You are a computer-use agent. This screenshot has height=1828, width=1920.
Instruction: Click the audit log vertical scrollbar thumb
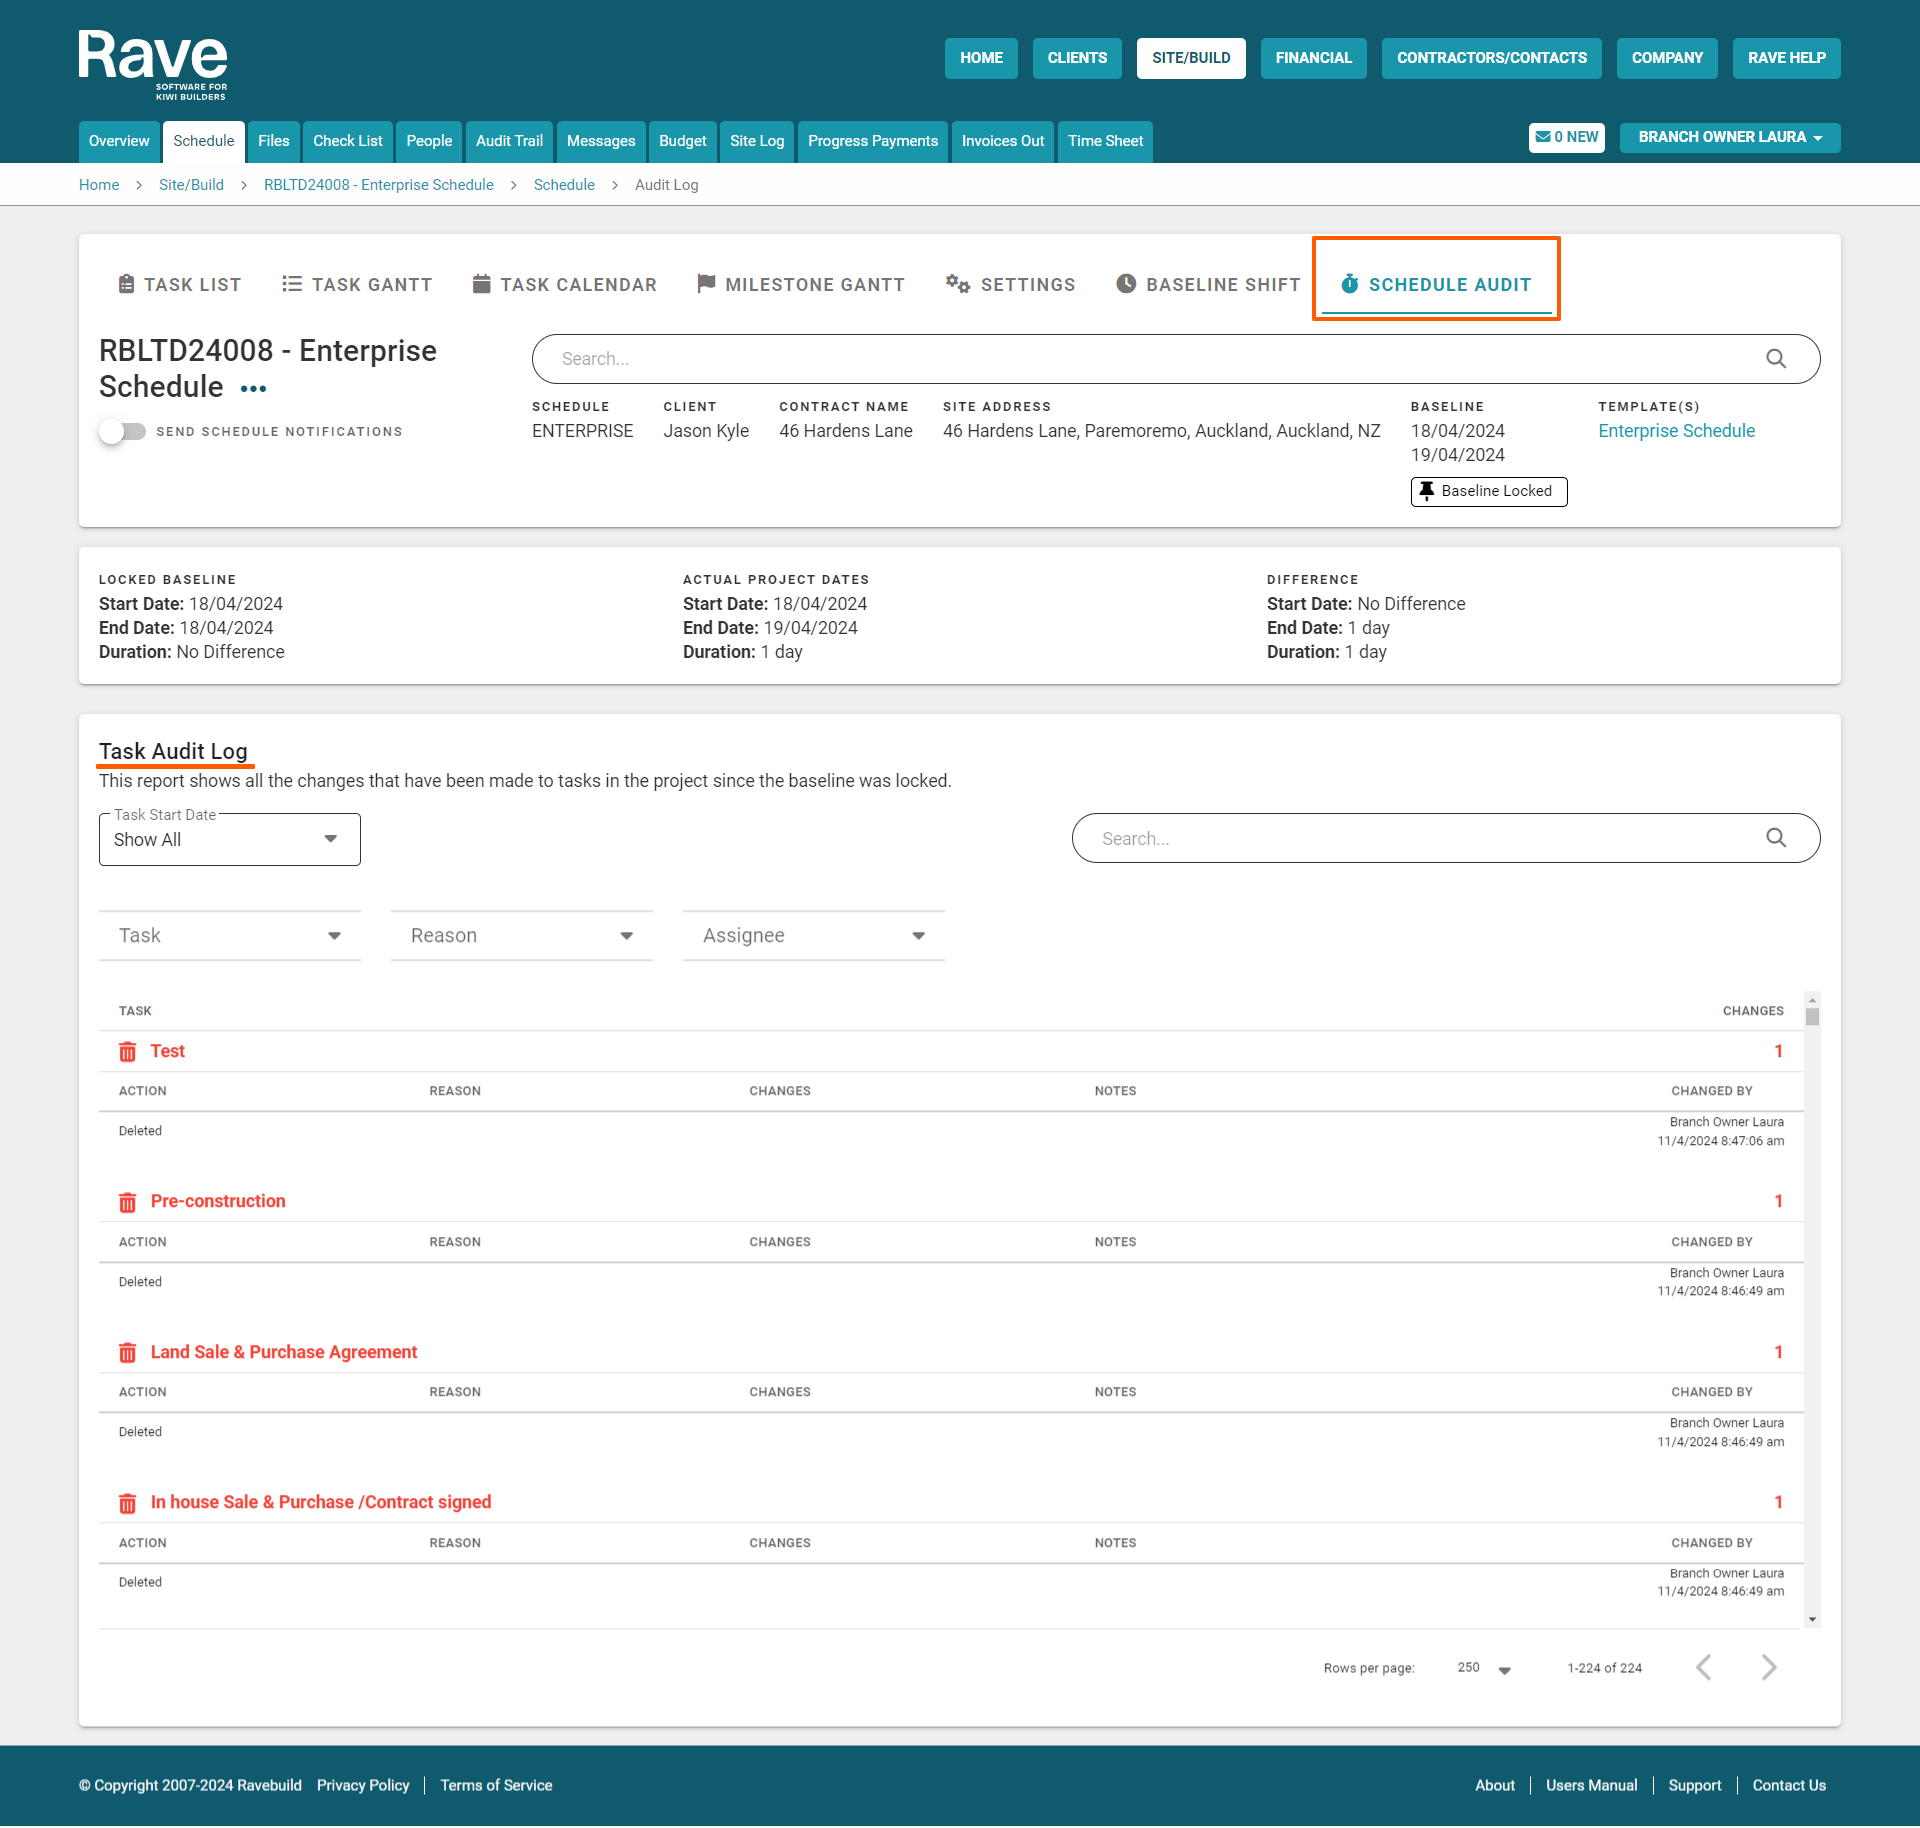[x=1812, y=1017]
